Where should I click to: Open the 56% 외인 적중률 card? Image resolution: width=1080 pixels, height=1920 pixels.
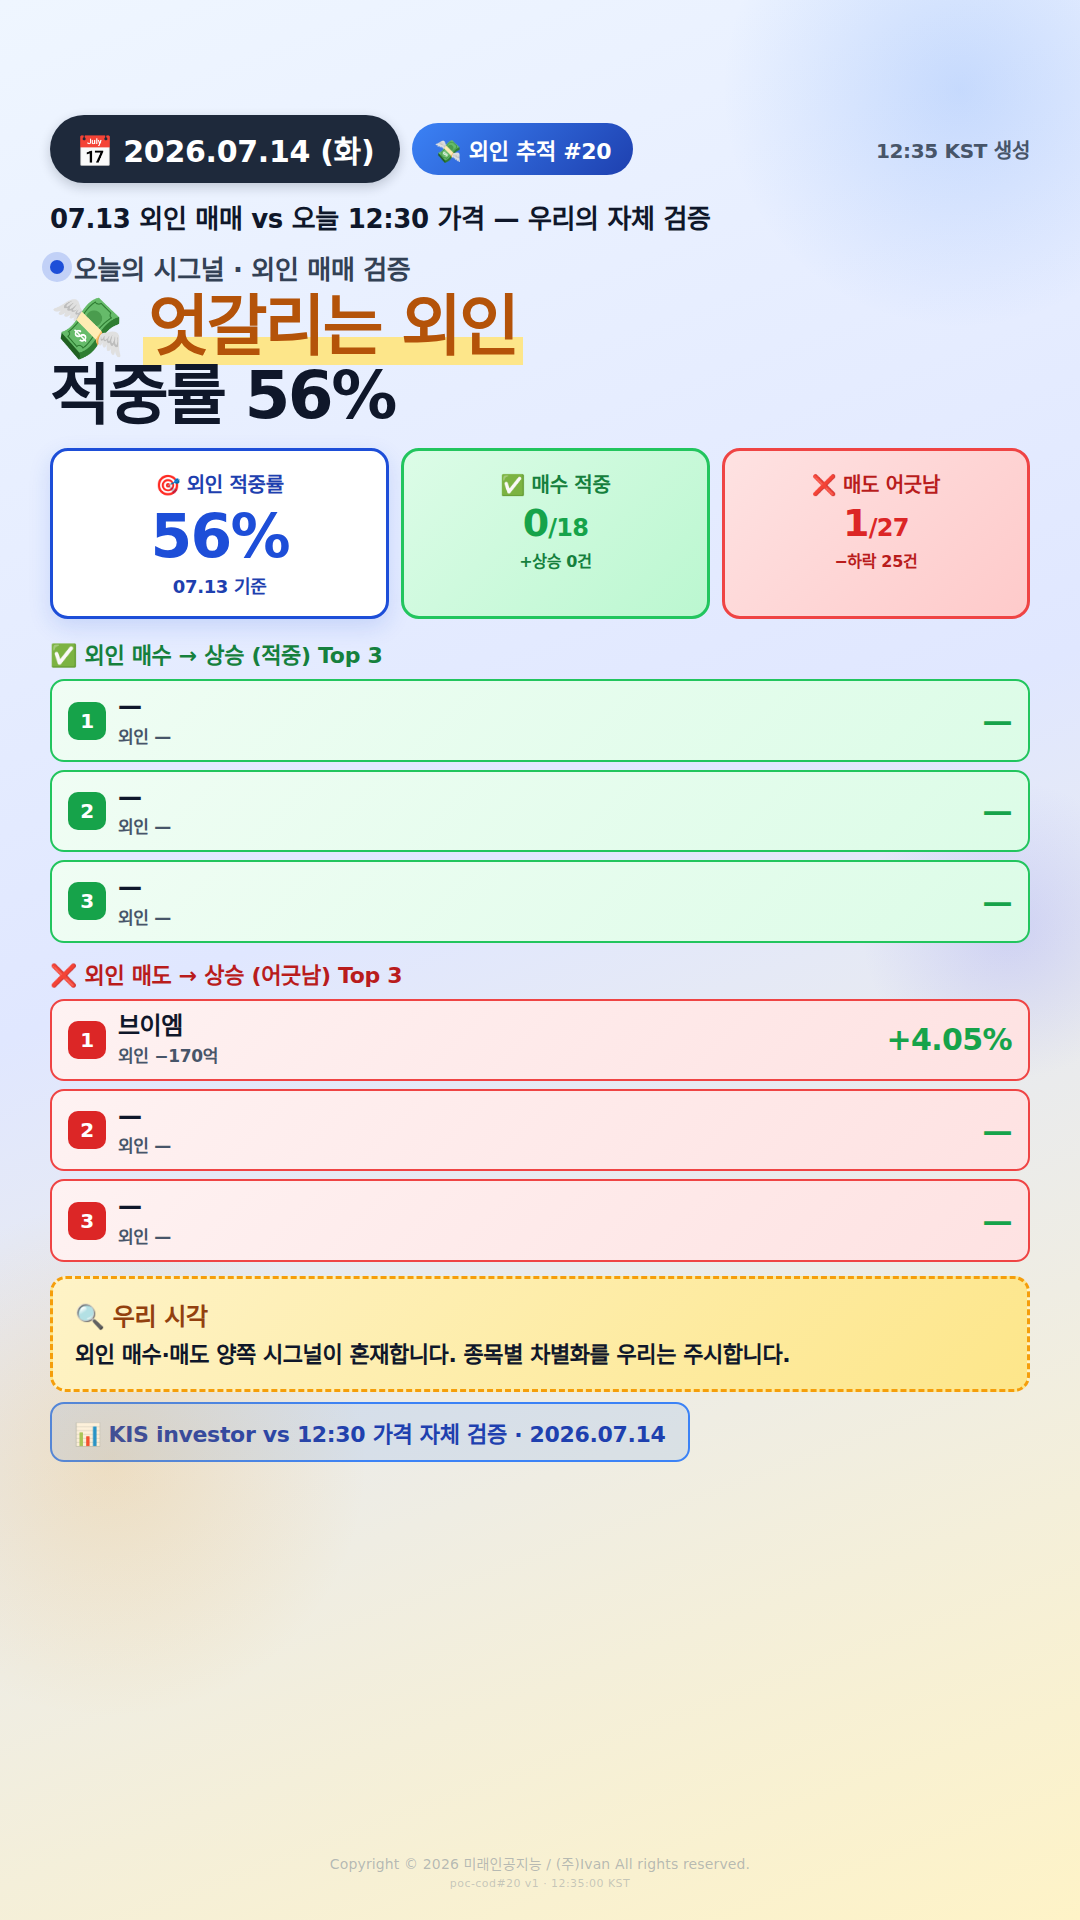pos(219,533)
